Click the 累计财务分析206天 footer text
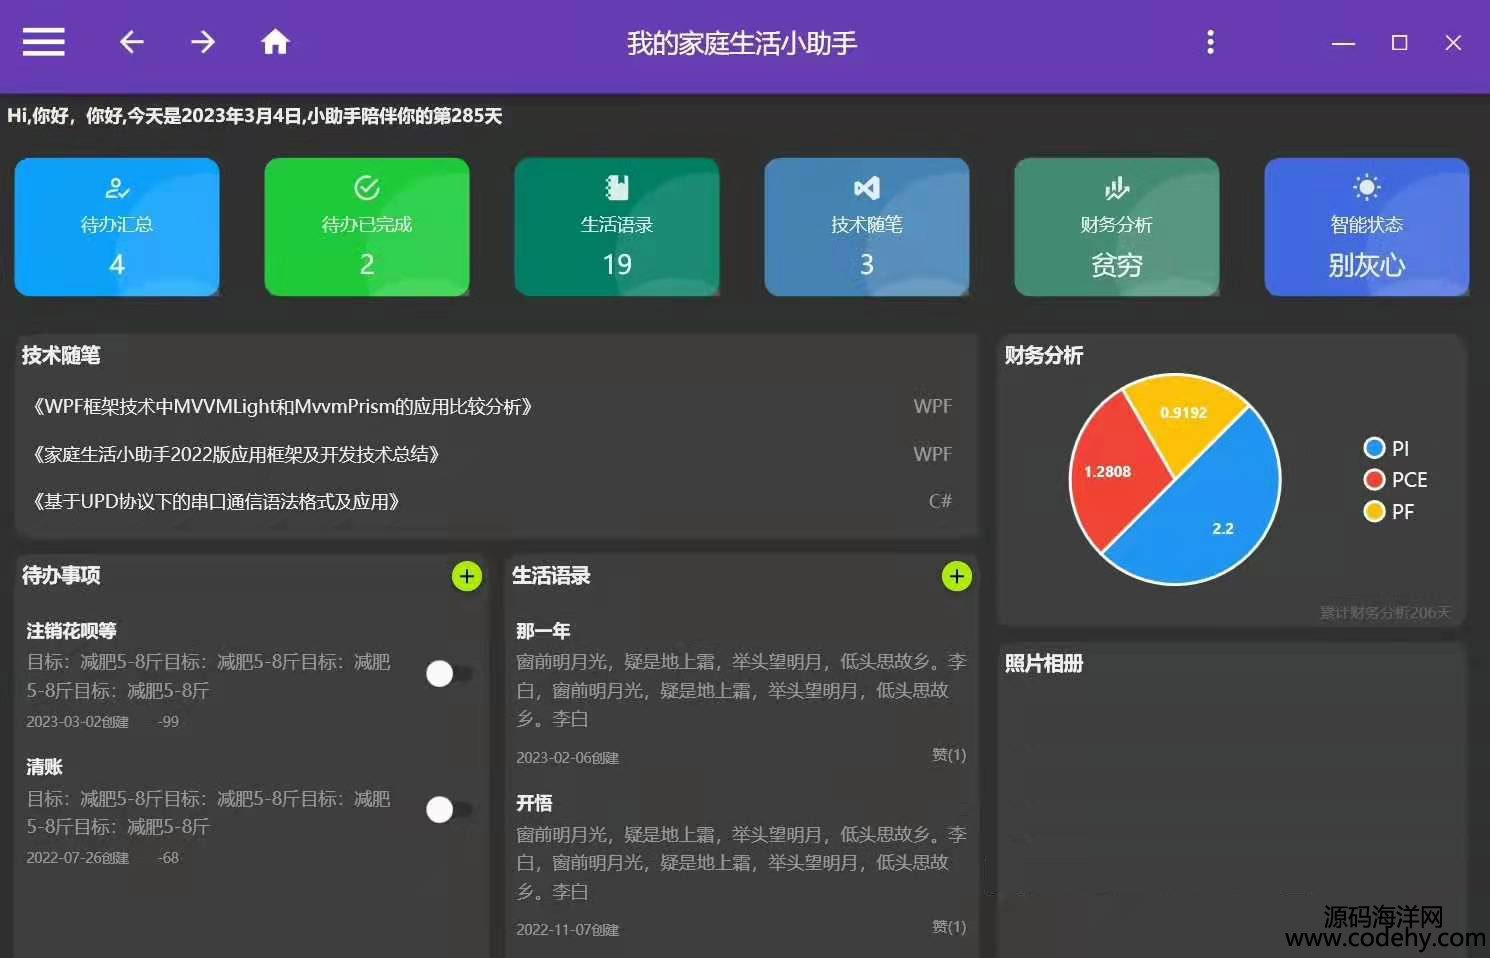Screen dimensions: 1490x958 (1385, 613)
